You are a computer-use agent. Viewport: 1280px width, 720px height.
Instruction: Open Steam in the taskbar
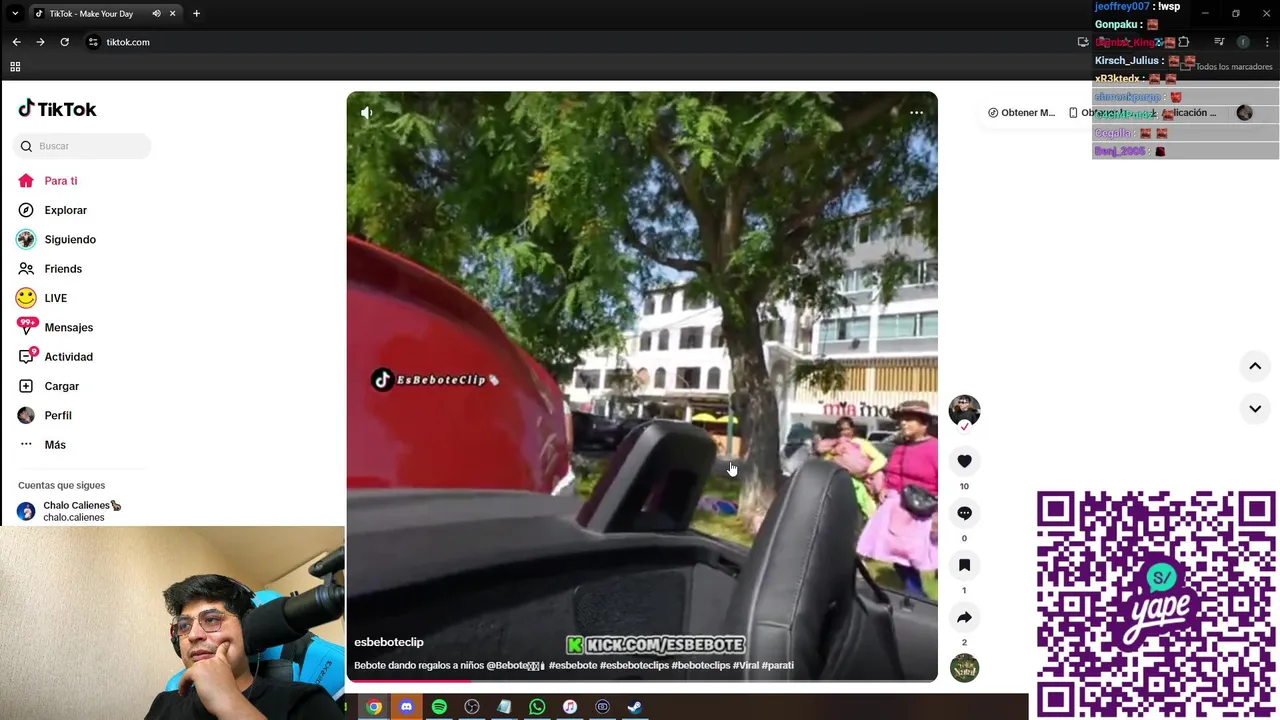tap(635, 707)
